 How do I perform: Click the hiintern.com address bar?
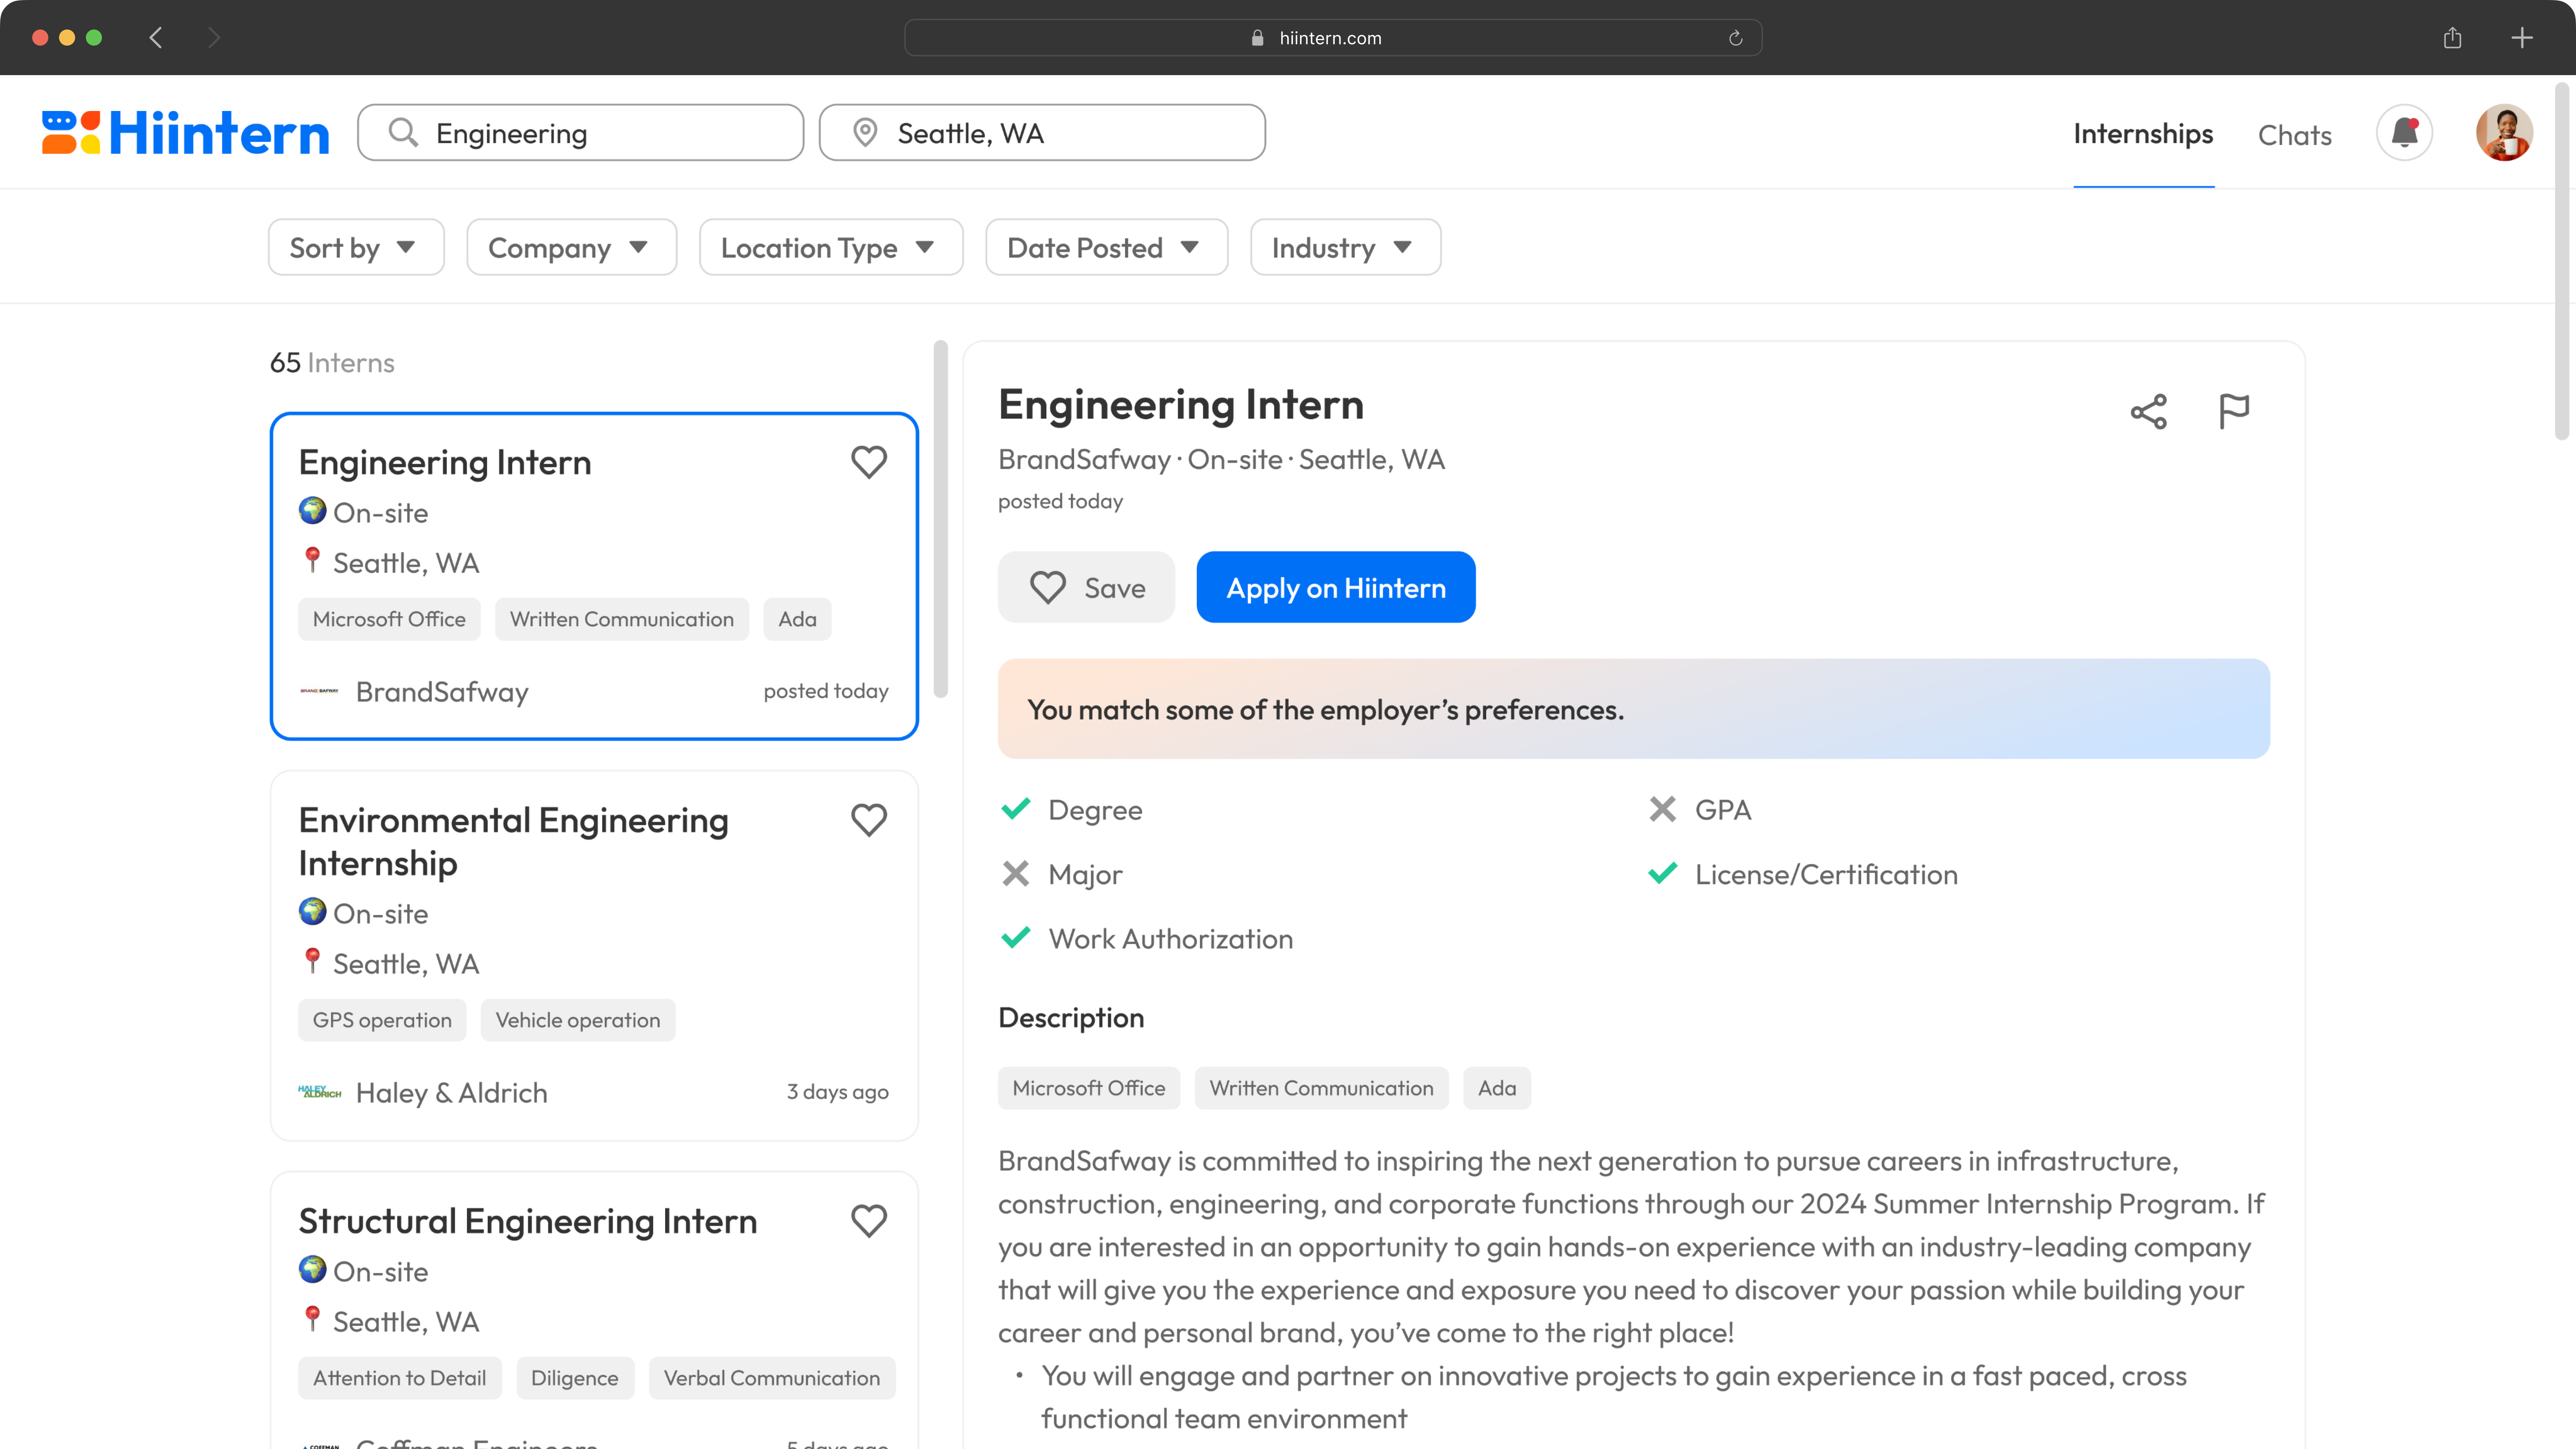click(1333, 38)
